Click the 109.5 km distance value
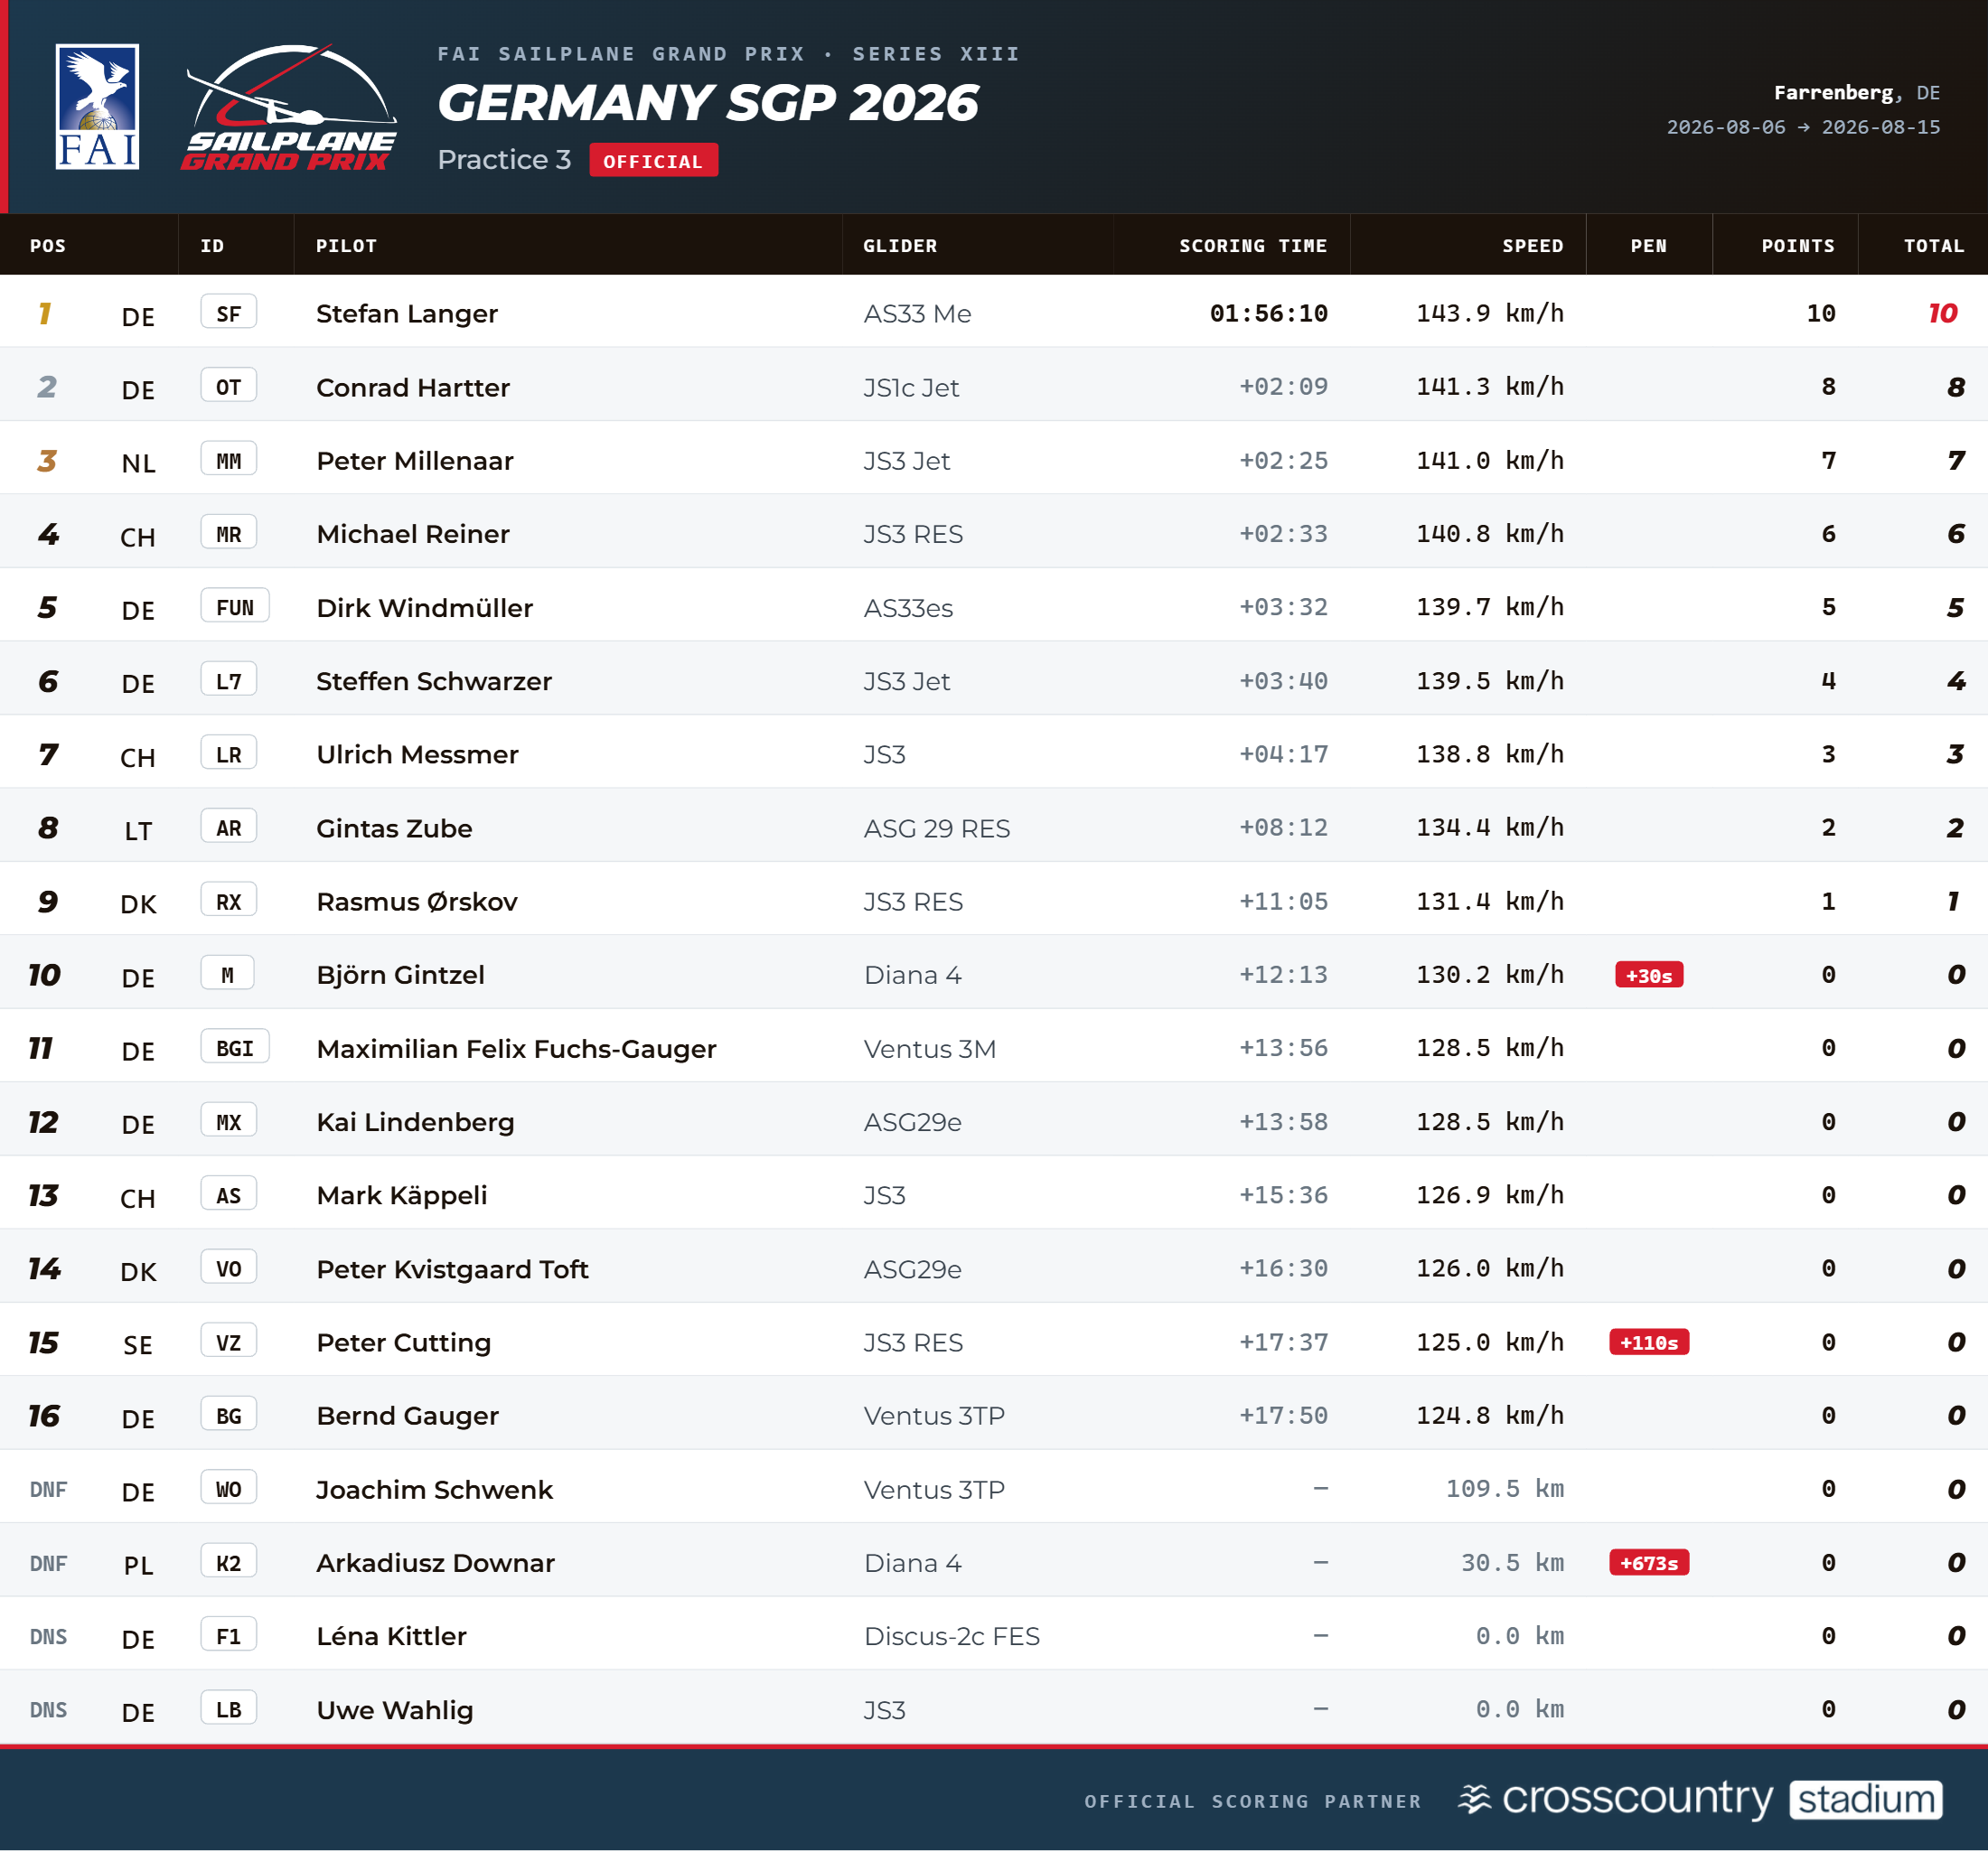1988x1852 pixels. tap(1505, 1489)
